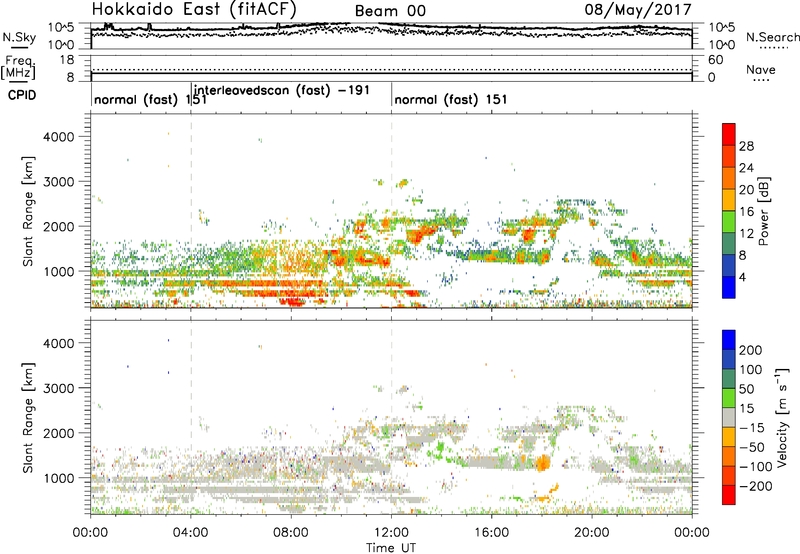Click the gray segment of Velocity colorbar
The width and height of the screenshot is (800, 554).
point(729,417)
